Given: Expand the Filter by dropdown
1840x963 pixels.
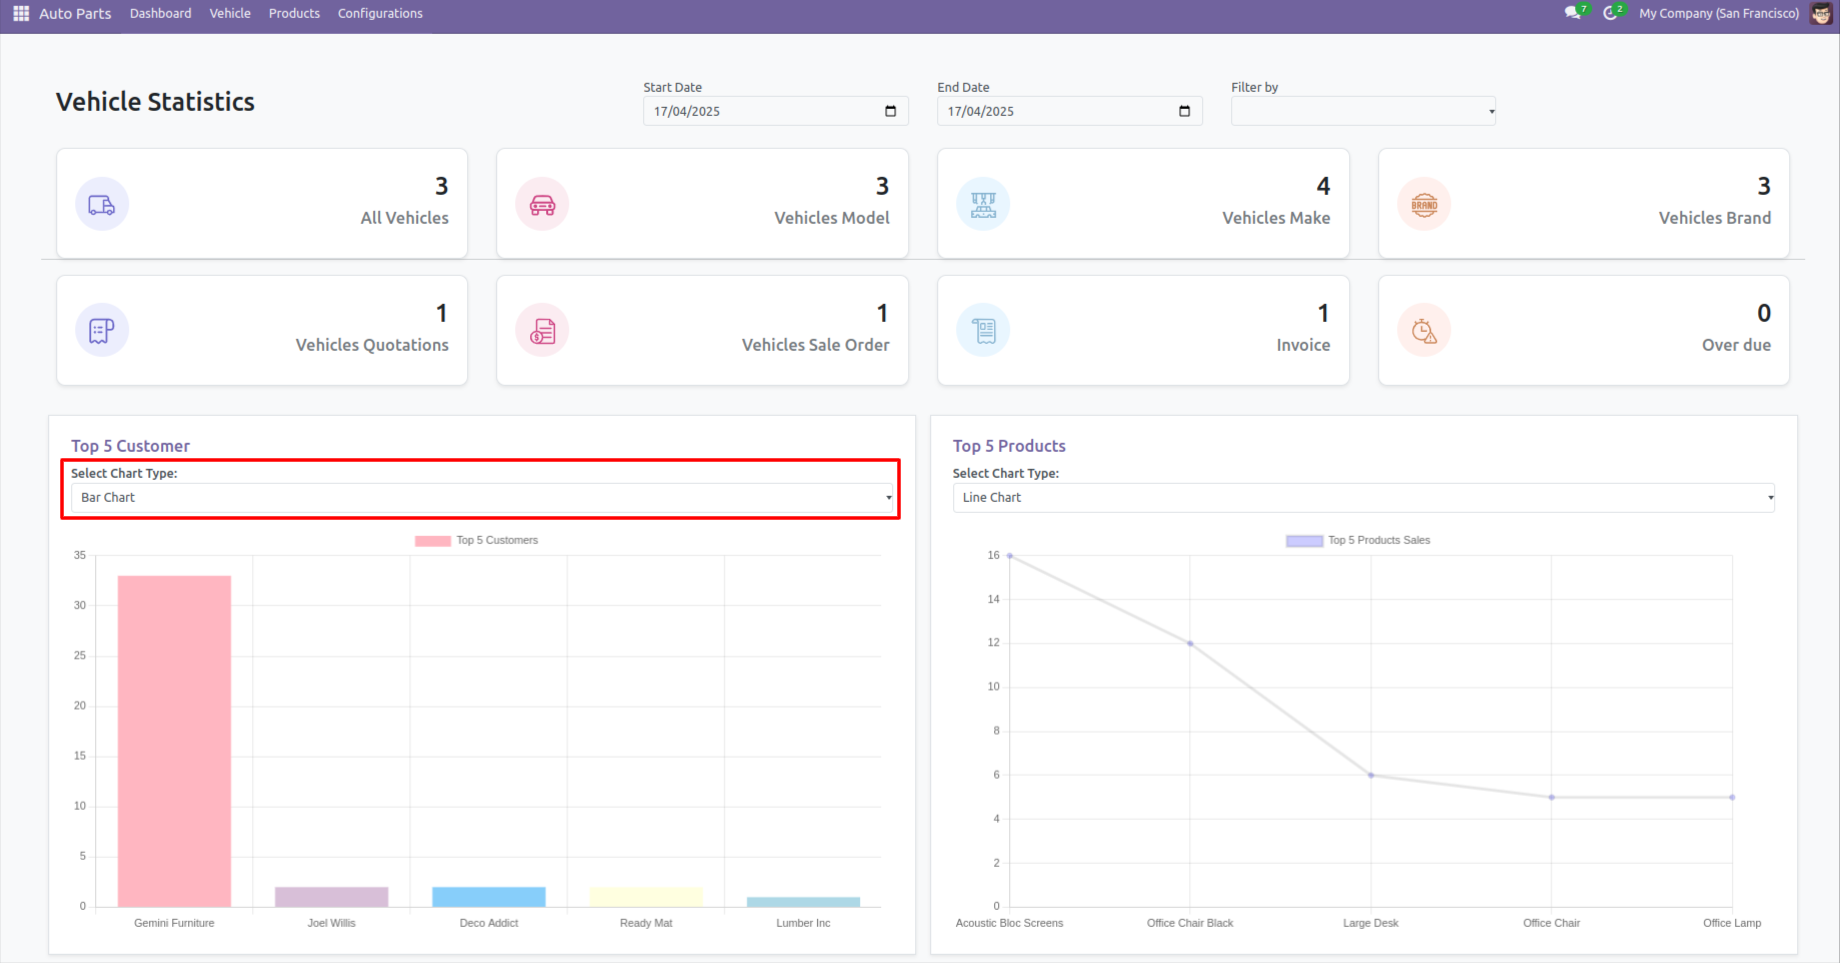Looking at the screenshot, I should (x=1363, y=111).
